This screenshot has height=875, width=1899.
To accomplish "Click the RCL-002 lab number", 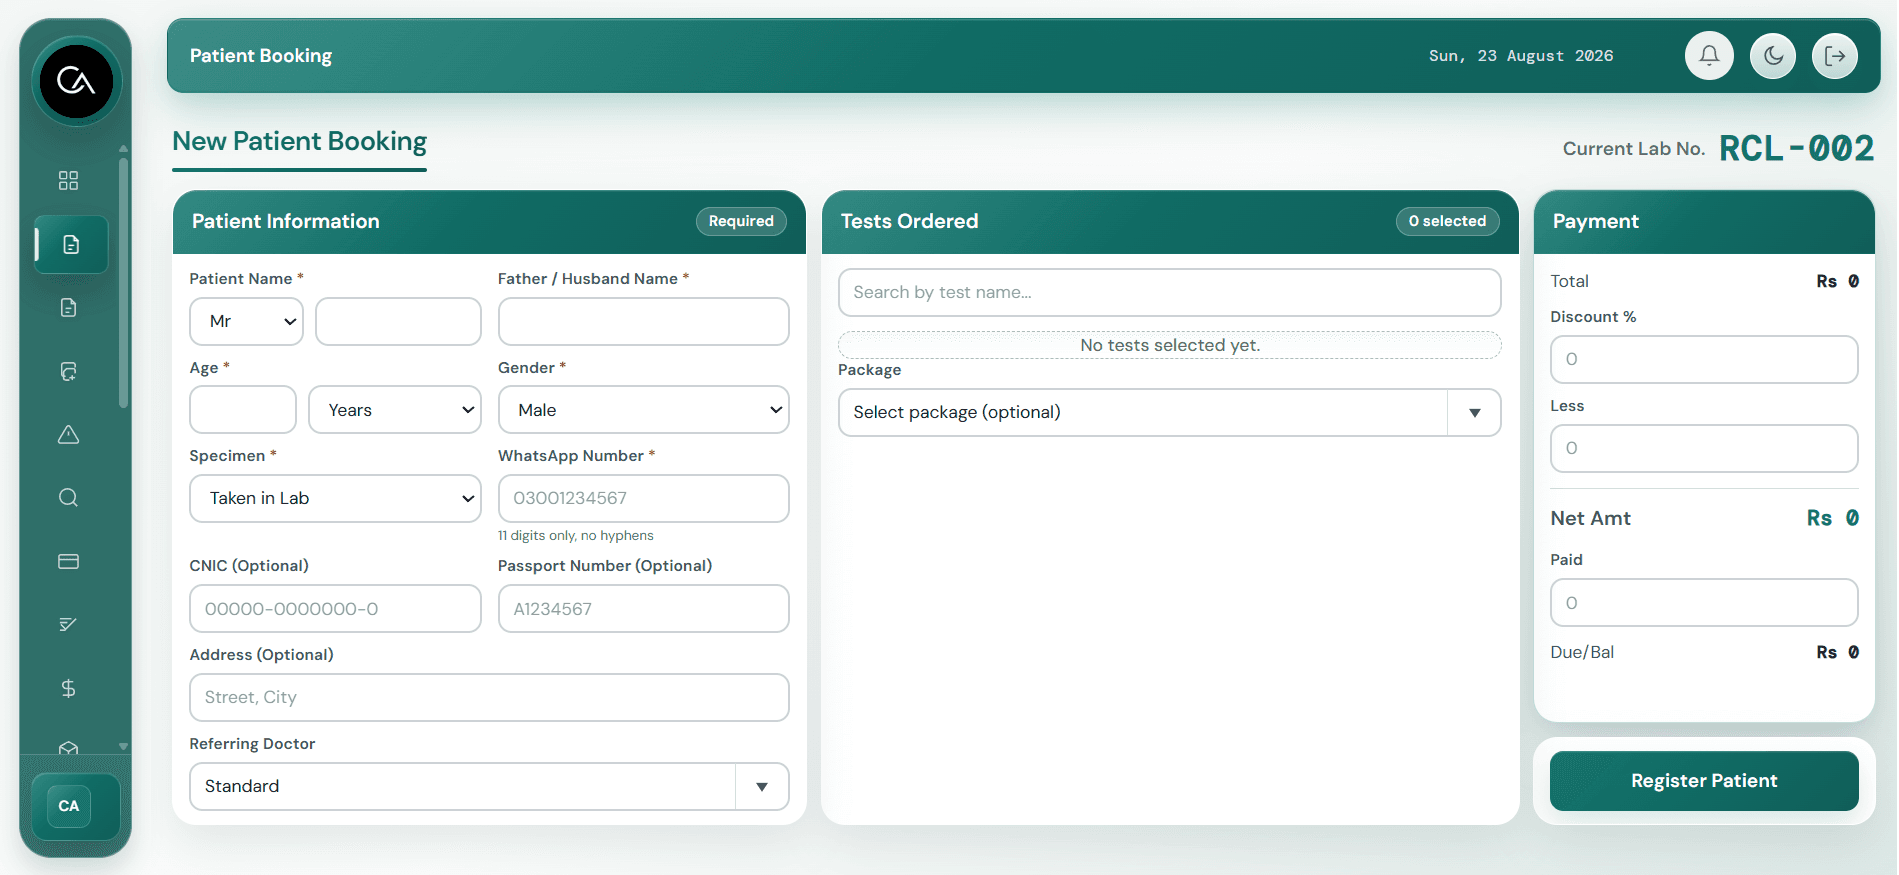I will pyautogui.click(x=1796, y=149).
